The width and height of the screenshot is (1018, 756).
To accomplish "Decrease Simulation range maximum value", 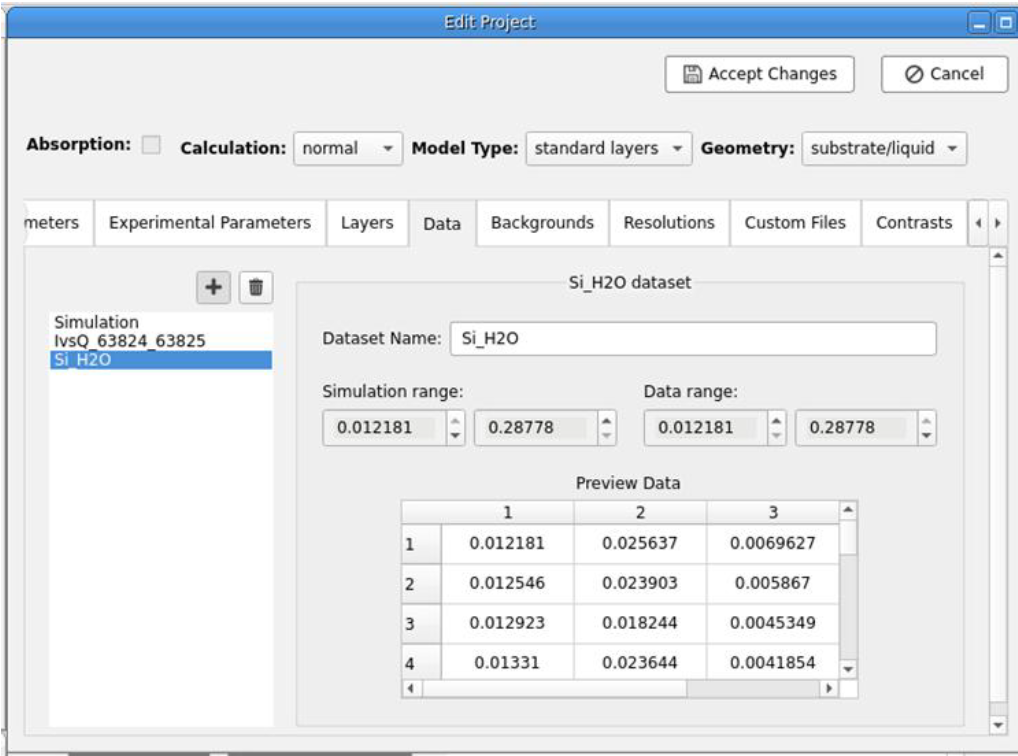I will 606,436.
